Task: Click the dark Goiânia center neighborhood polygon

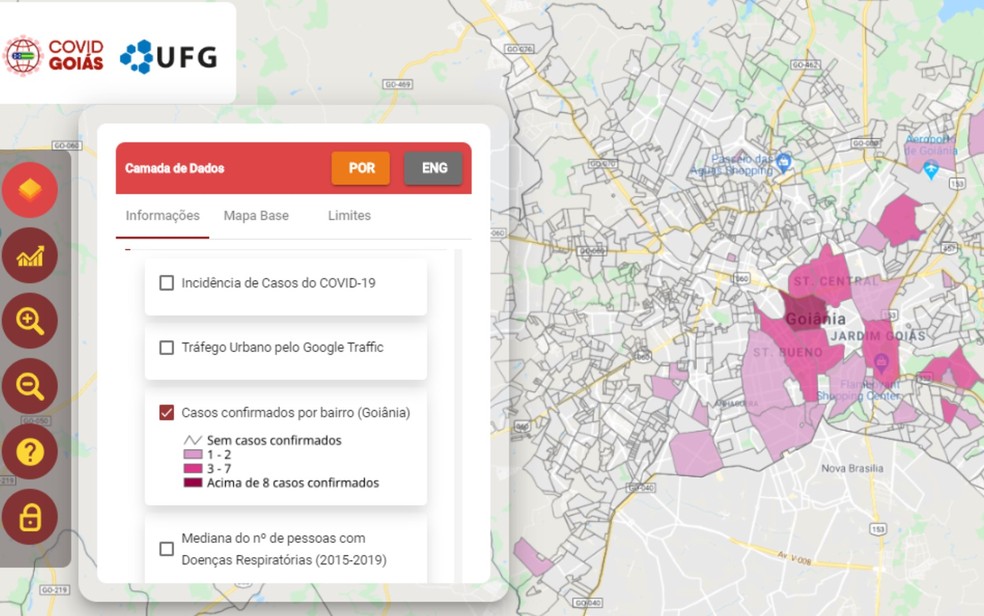Action: point(805,312)
